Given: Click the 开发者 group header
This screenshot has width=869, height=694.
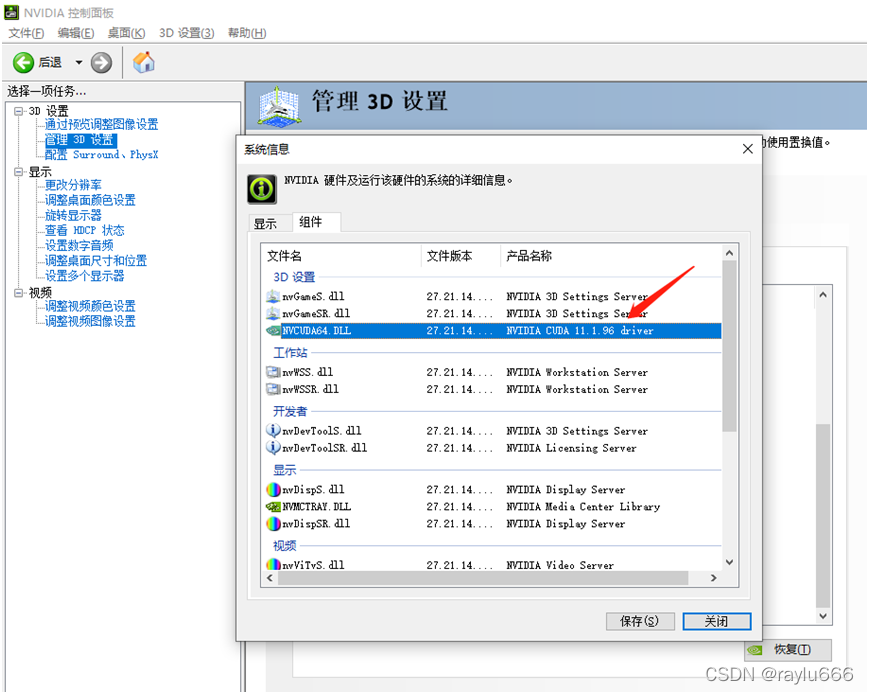Looking at the screenshot, I should [290, 411].
